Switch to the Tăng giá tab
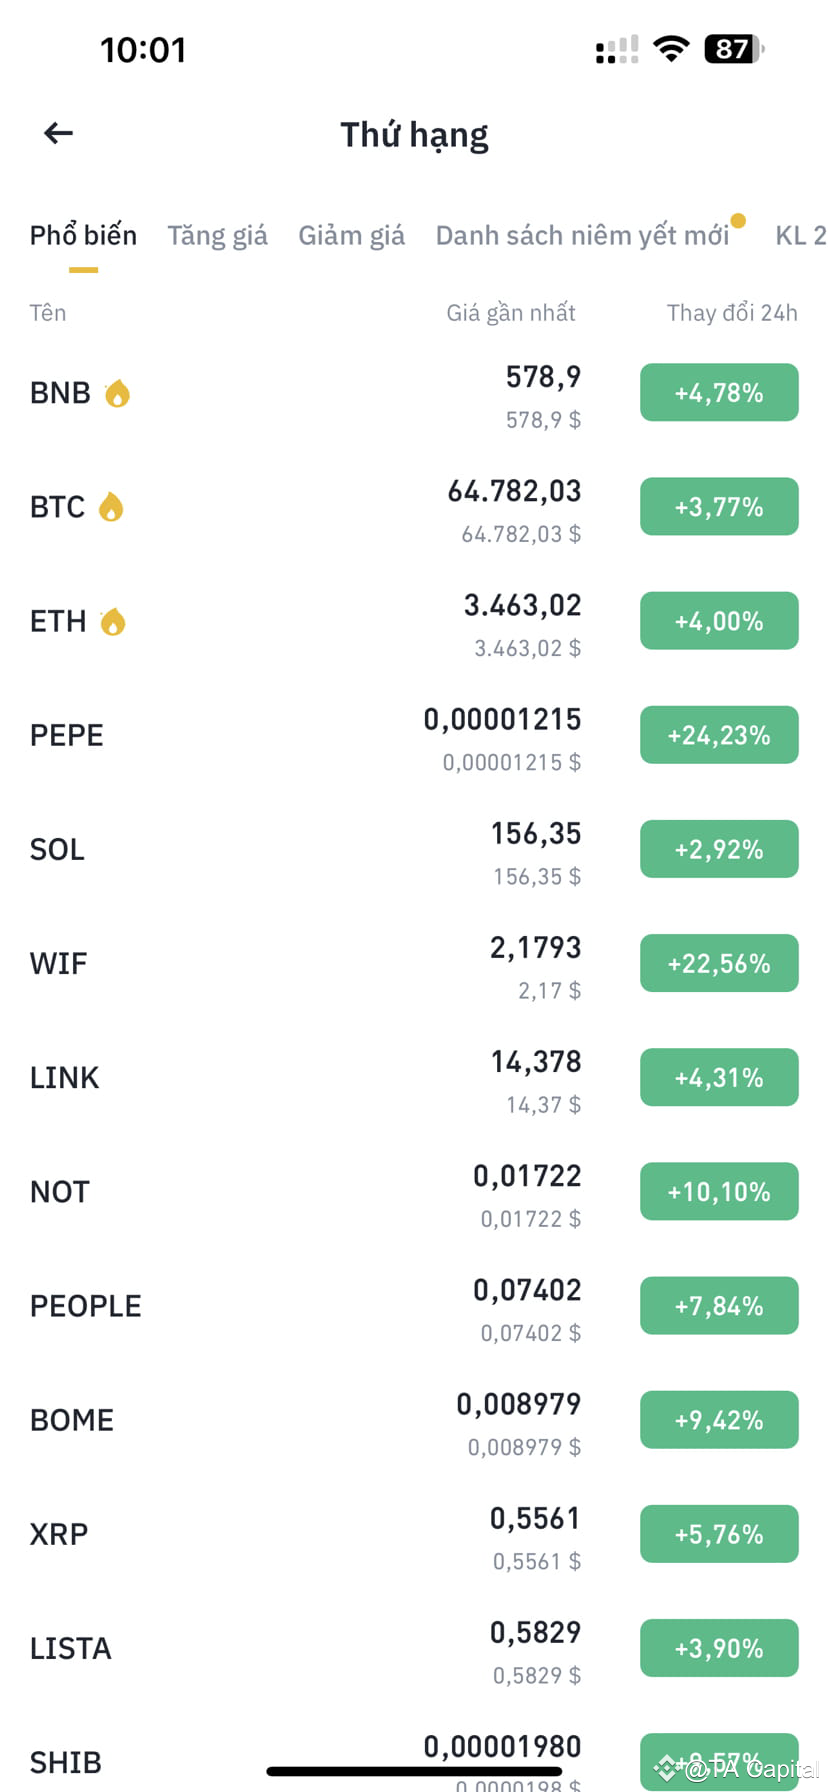The height and width of the screenshot is (1792, 828). (217, 236)
